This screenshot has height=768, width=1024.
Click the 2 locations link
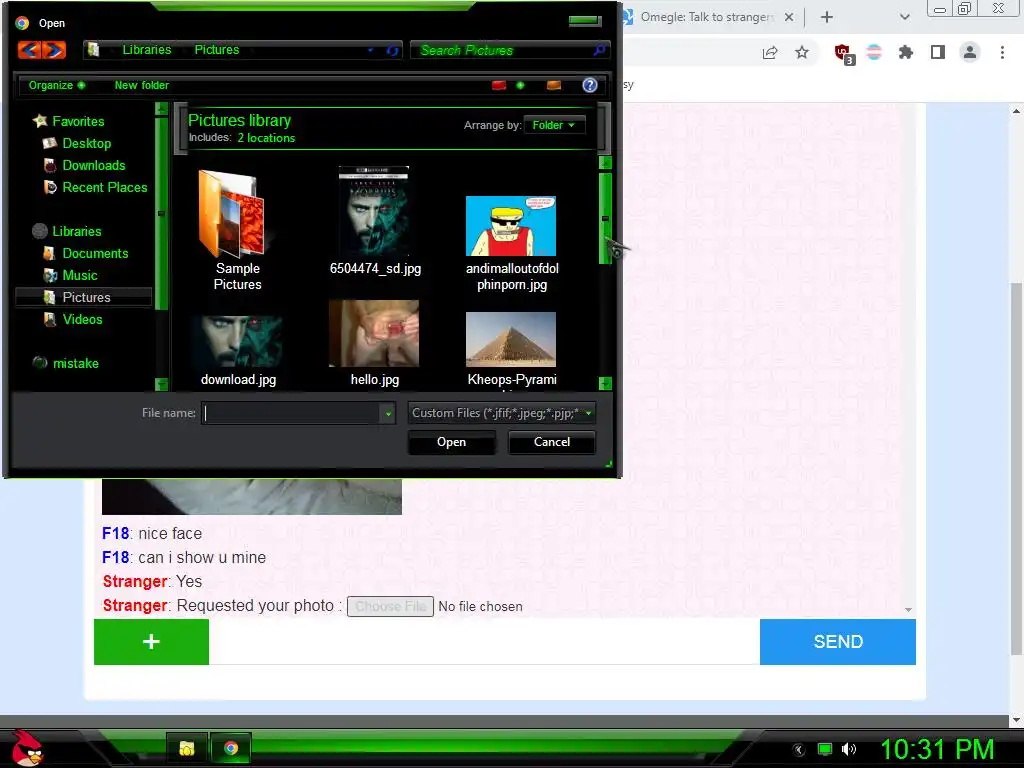point(266,138)
